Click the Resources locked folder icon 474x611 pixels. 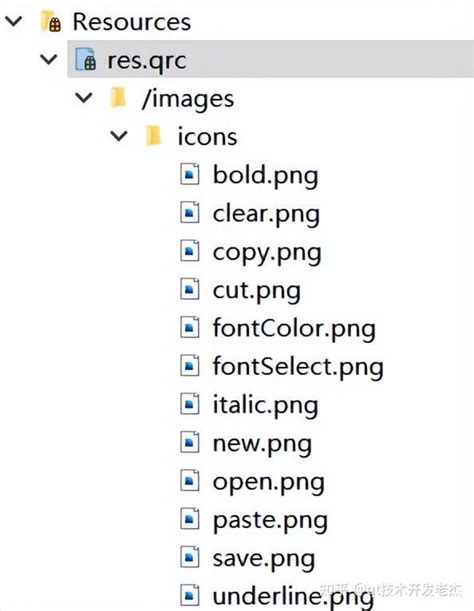click(51, 21)
